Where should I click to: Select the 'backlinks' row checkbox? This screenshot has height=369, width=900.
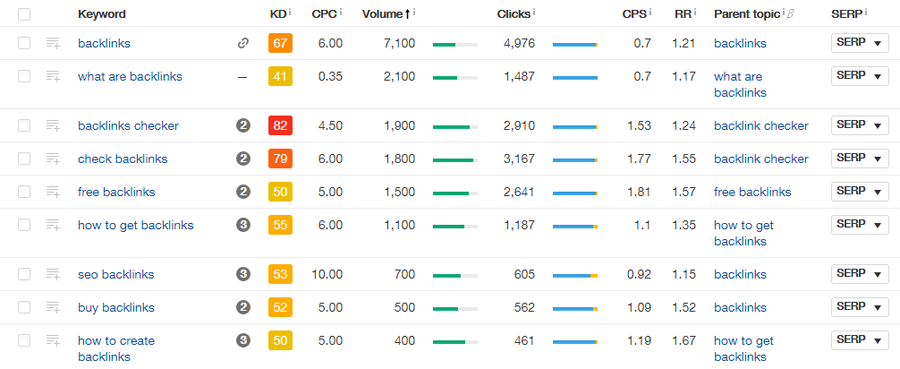(x=24, y=44)
